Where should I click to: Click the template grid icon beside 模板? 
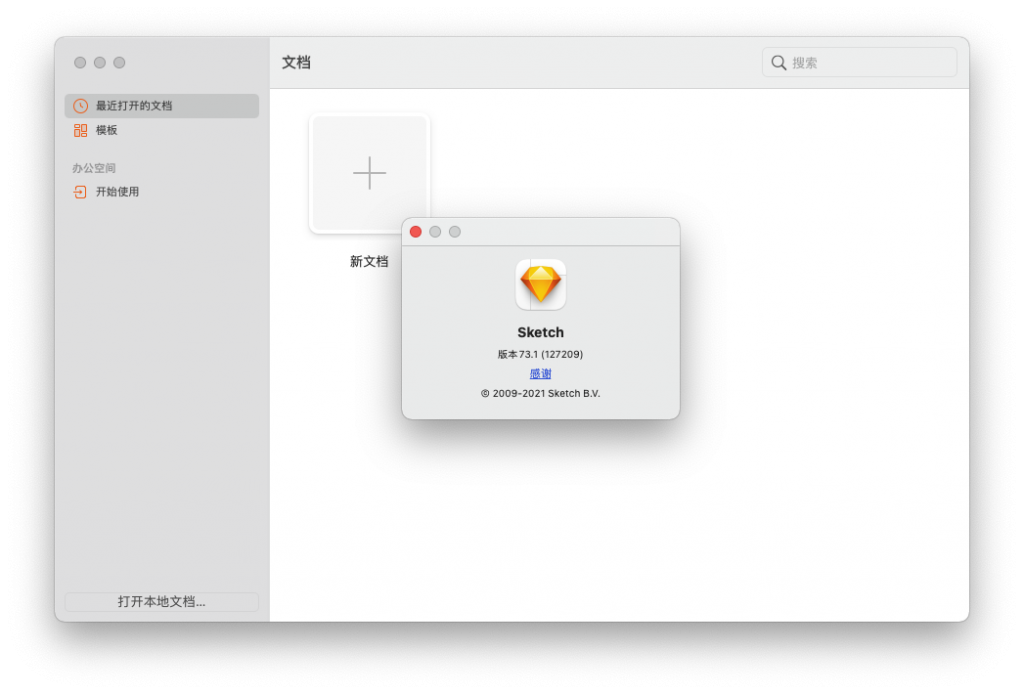80,131
